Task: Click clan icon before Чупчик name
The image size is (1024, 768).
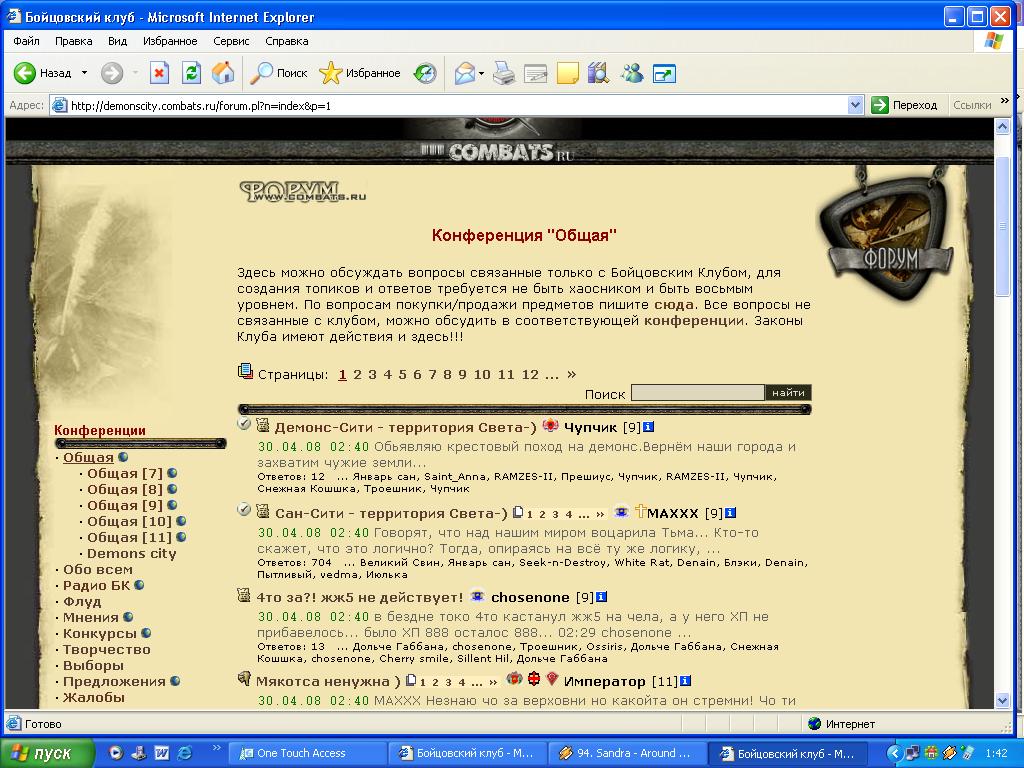Action: click(x=550, y=426)
